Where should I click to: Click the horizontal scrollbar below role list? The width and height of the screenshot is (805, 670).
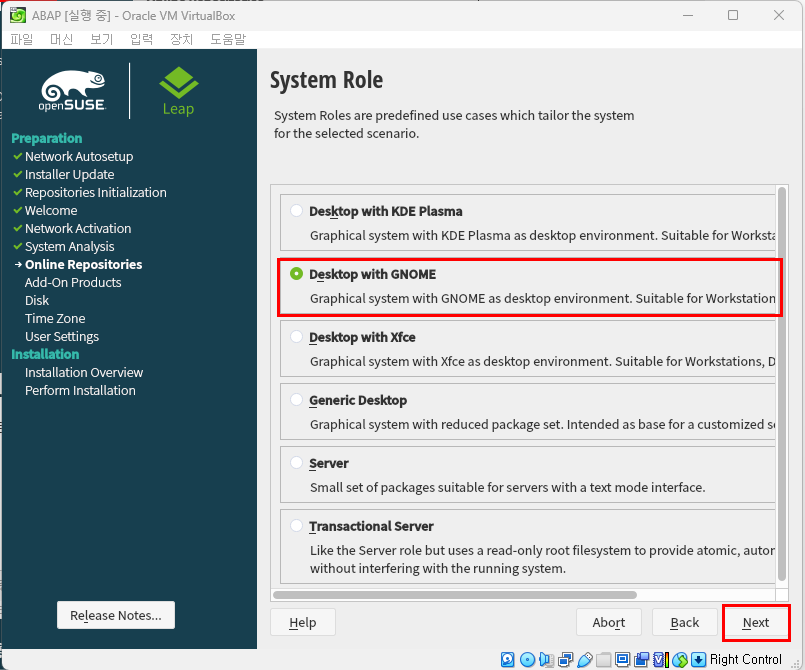(455, 595)
